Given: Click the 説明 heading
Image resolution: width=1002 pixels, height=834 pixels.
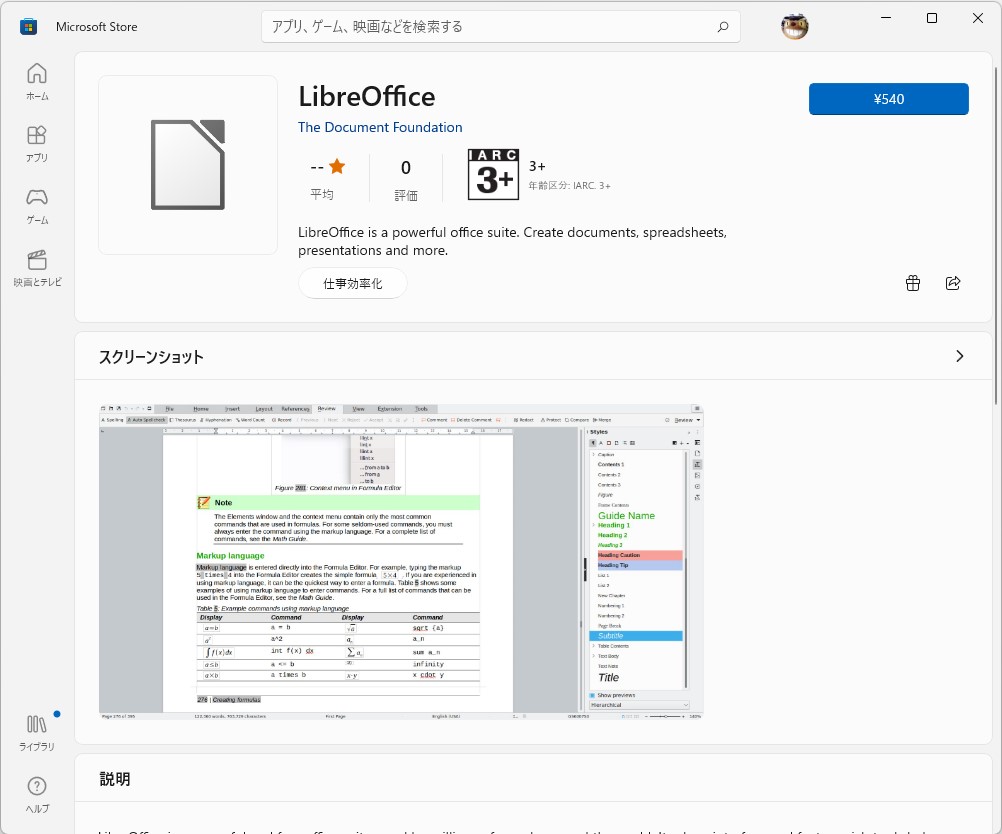Looking at the screenshot, I should (115, 779).
